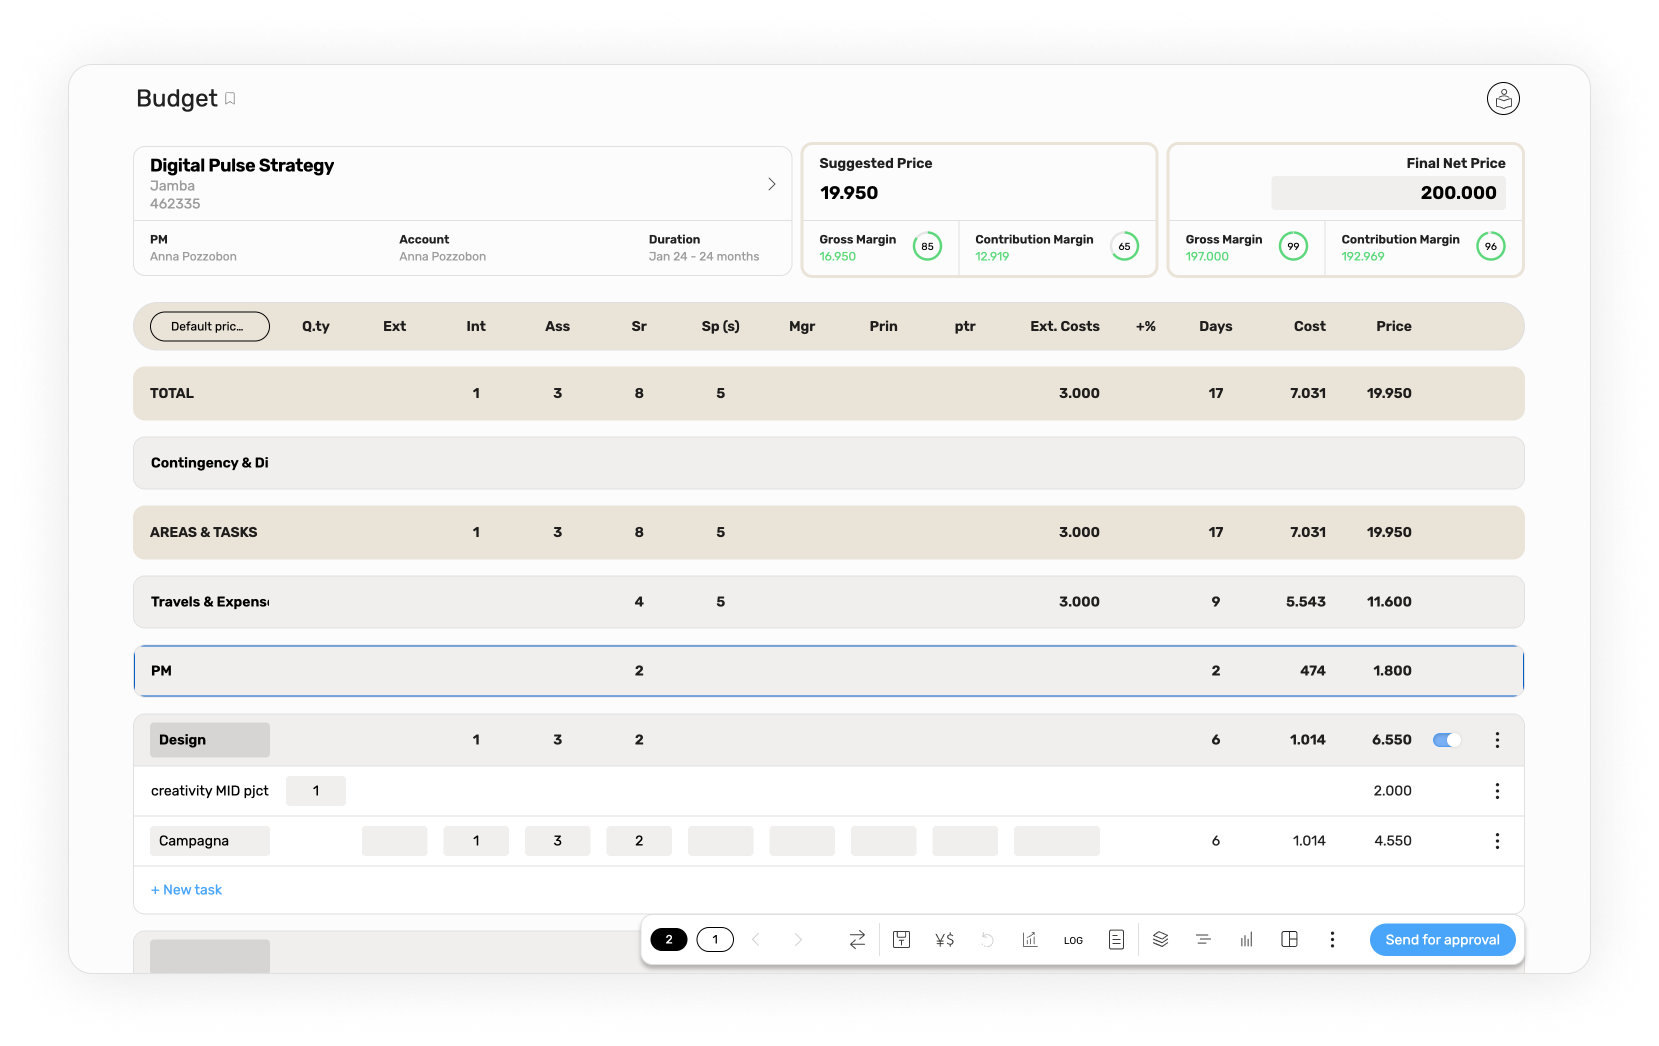Click Contribution Margin 65 percent indicator

coord(1124,246)
